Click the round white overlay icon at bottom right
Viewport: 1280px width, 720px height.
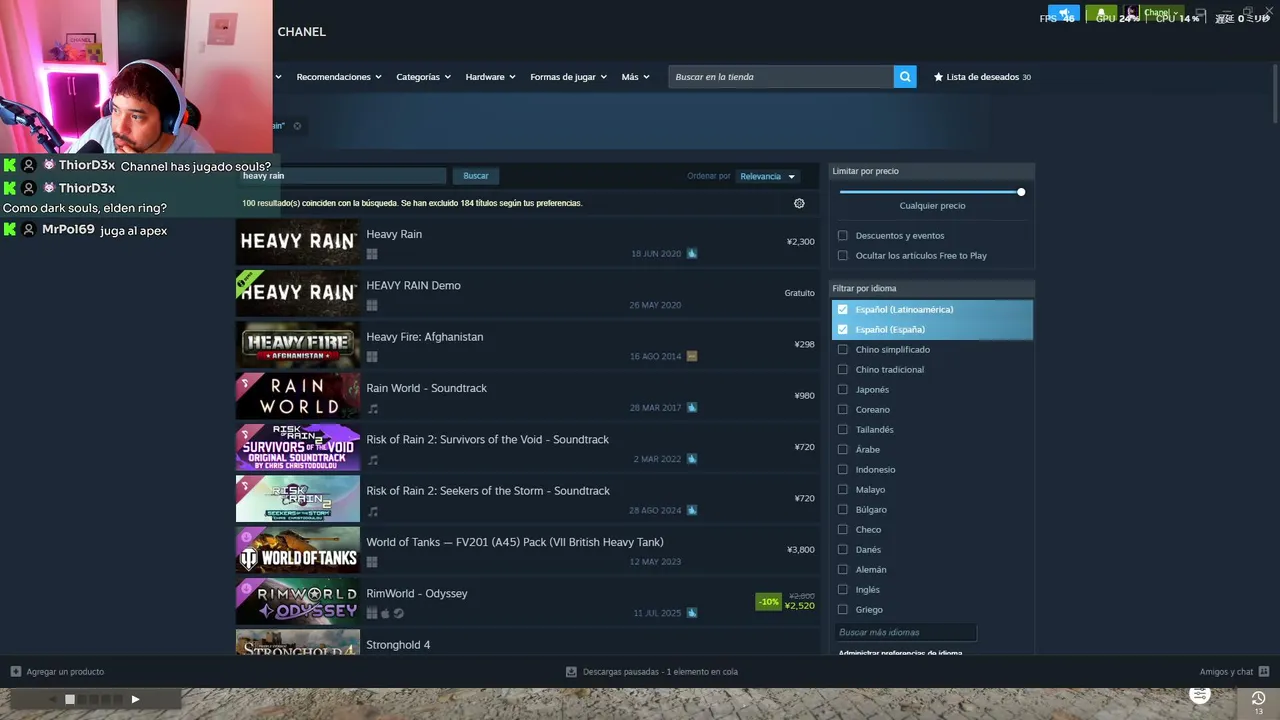pos(1200,694)
